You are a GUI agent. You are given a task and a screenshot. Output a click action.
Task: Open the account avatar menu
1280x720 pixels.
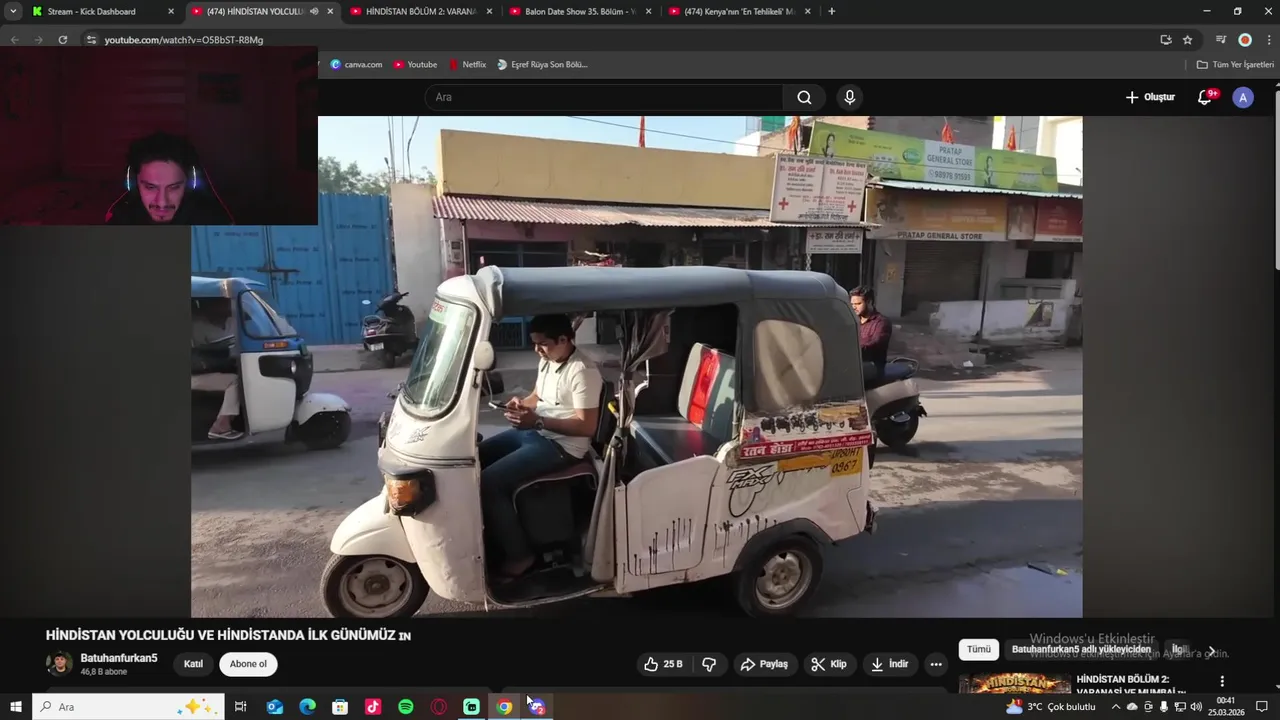[x=1243, y=97]
